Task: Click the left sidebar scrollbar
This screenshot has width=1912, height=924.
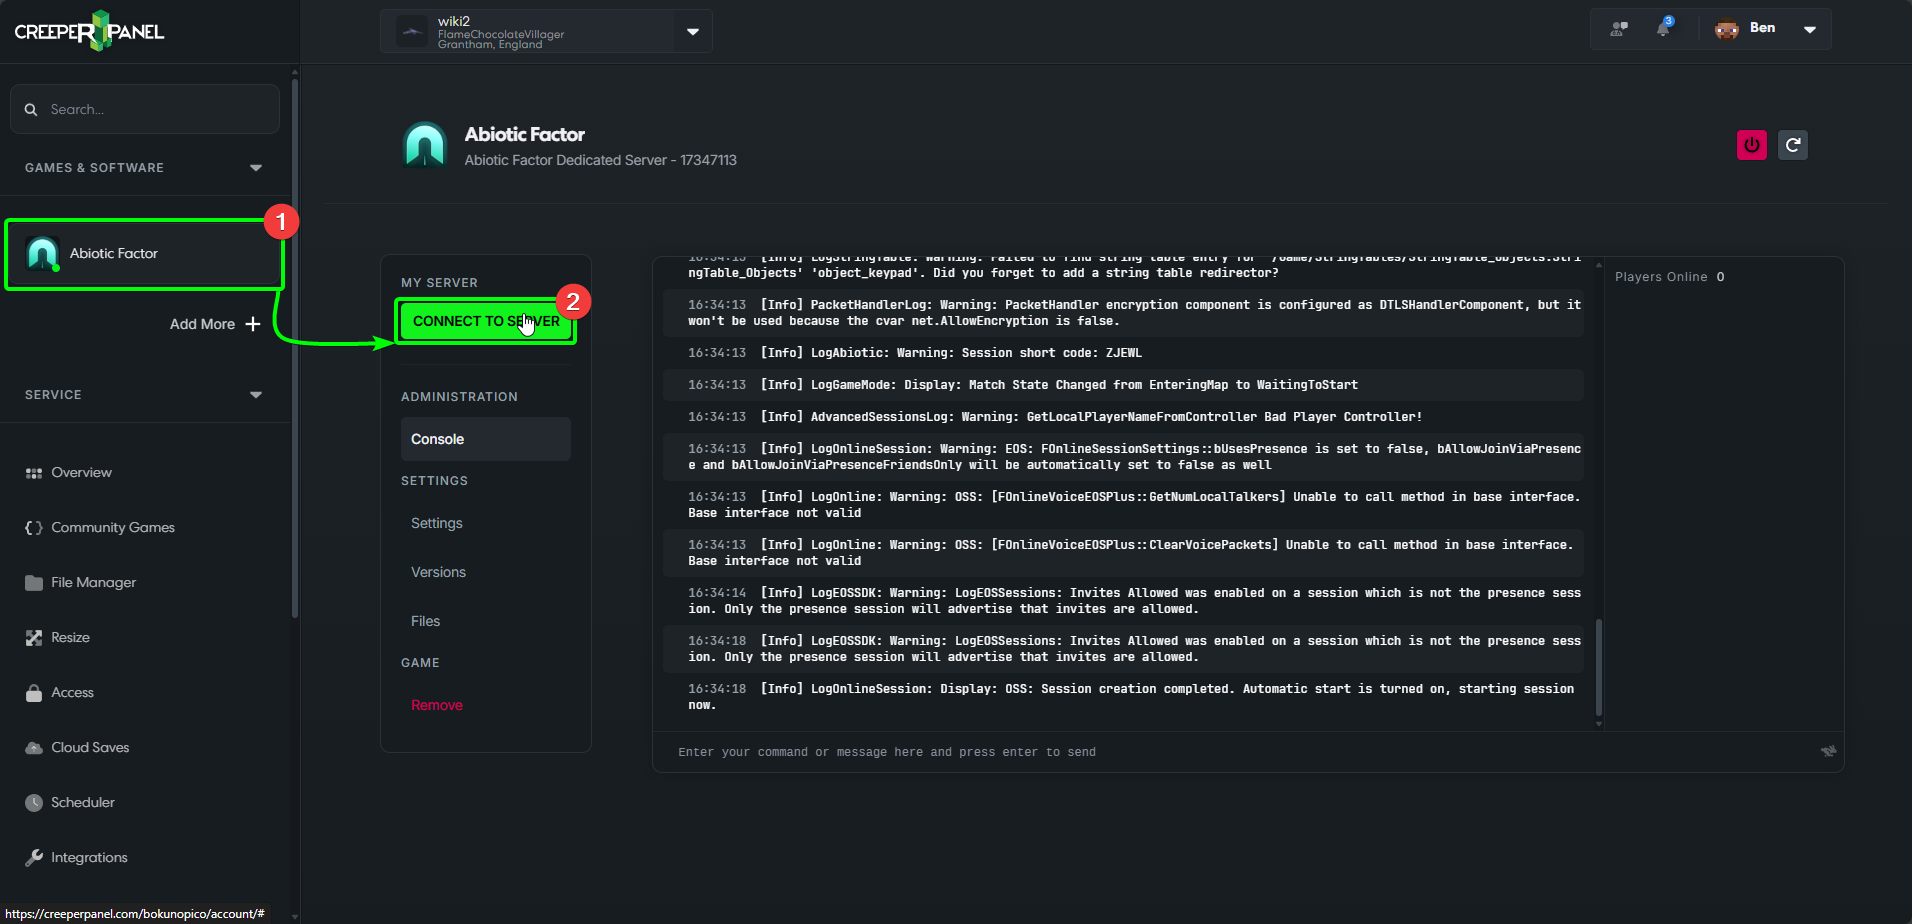Action: click(x=294, y=347)
